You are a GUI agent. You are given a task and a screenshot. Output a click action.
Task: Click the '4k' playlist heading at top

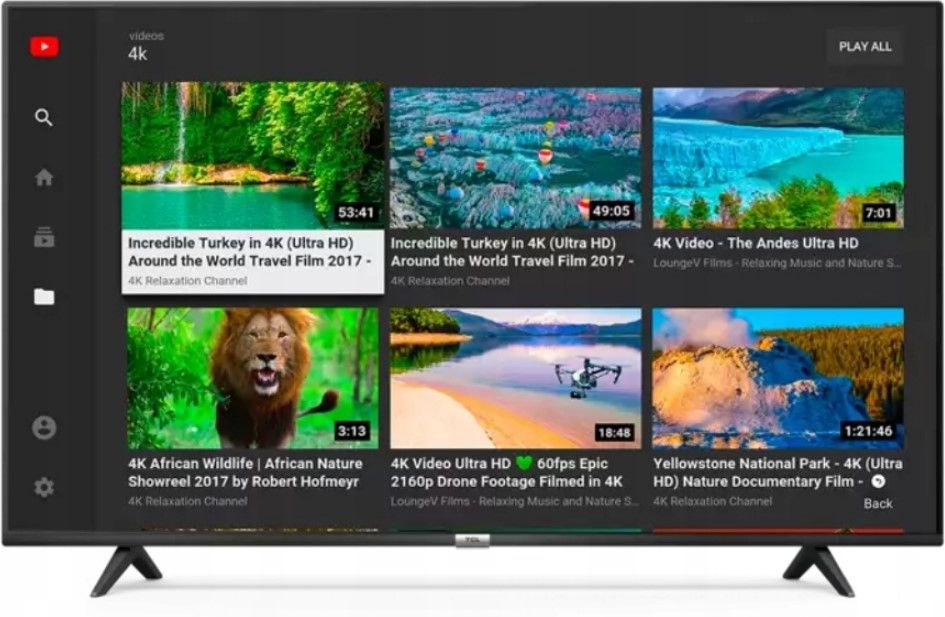[138, 54]
